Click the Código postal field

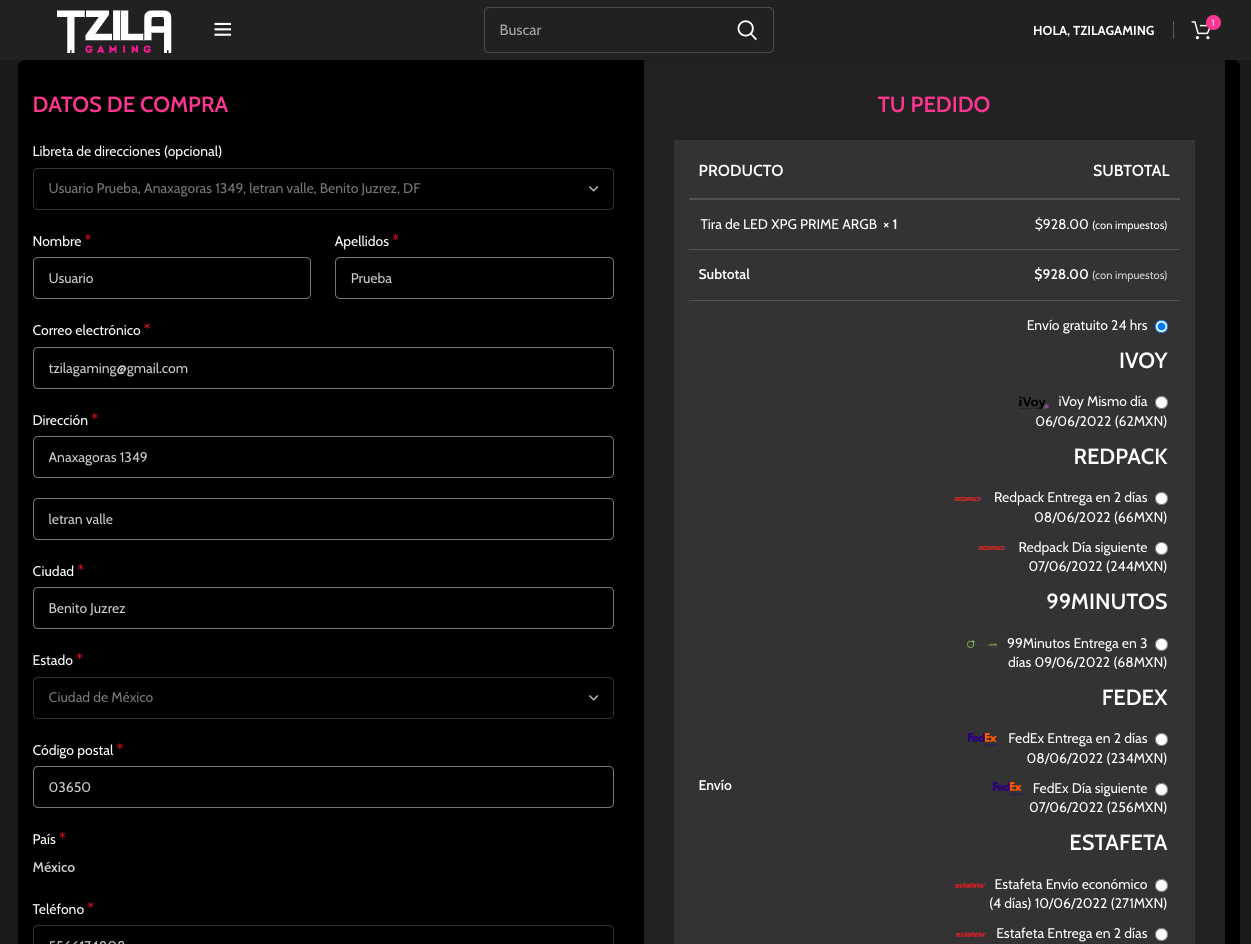pos(323,787)
